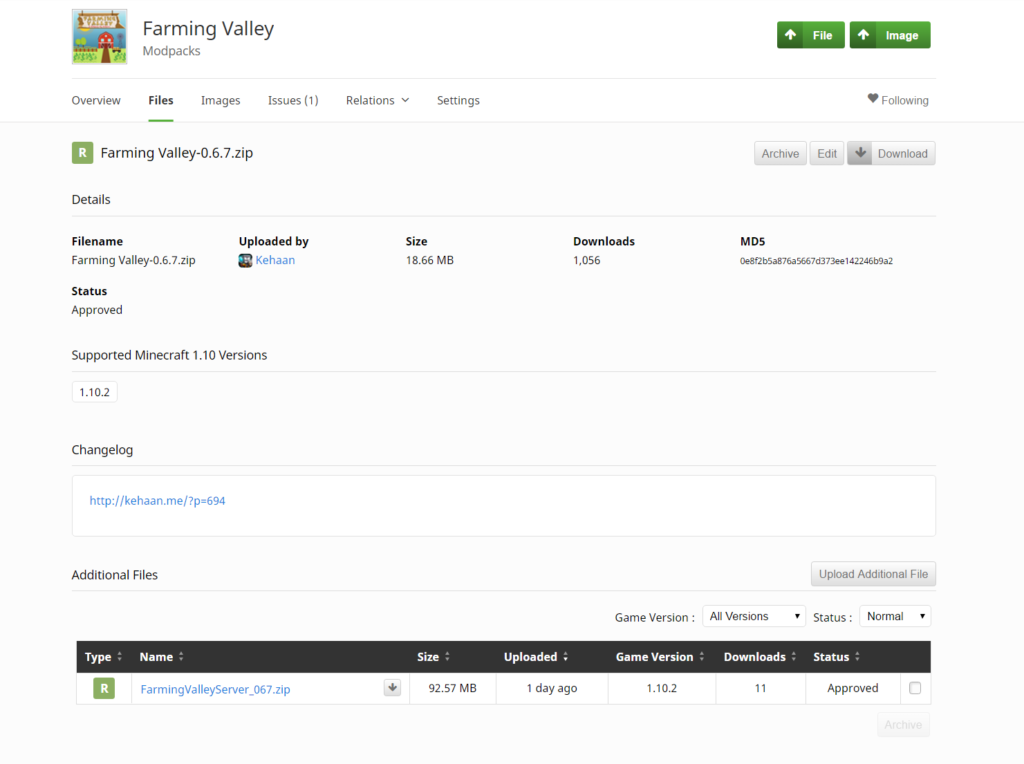Click the 92.57 MB size cell
Viewport: 1024px width, 764px height.
(453, 688)
